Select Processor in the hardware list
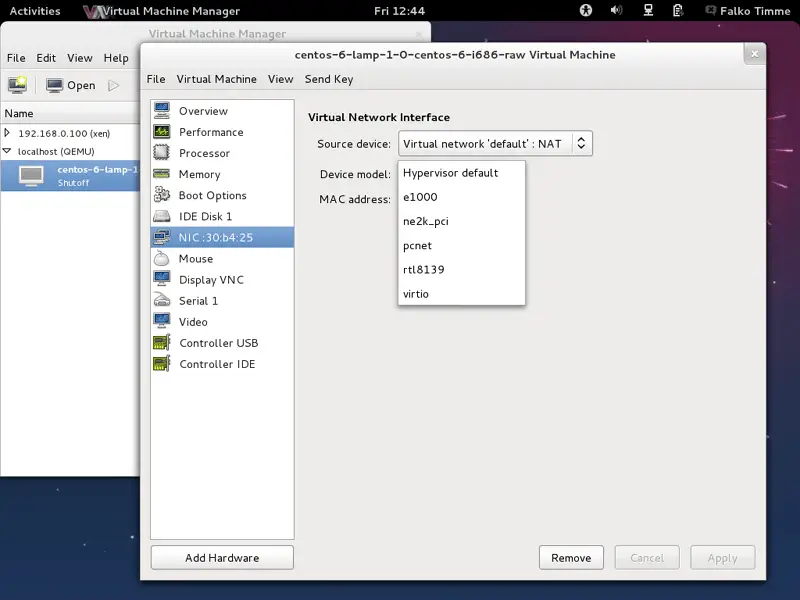The width and height of the screenshot is (800, 600). [222, 153]
